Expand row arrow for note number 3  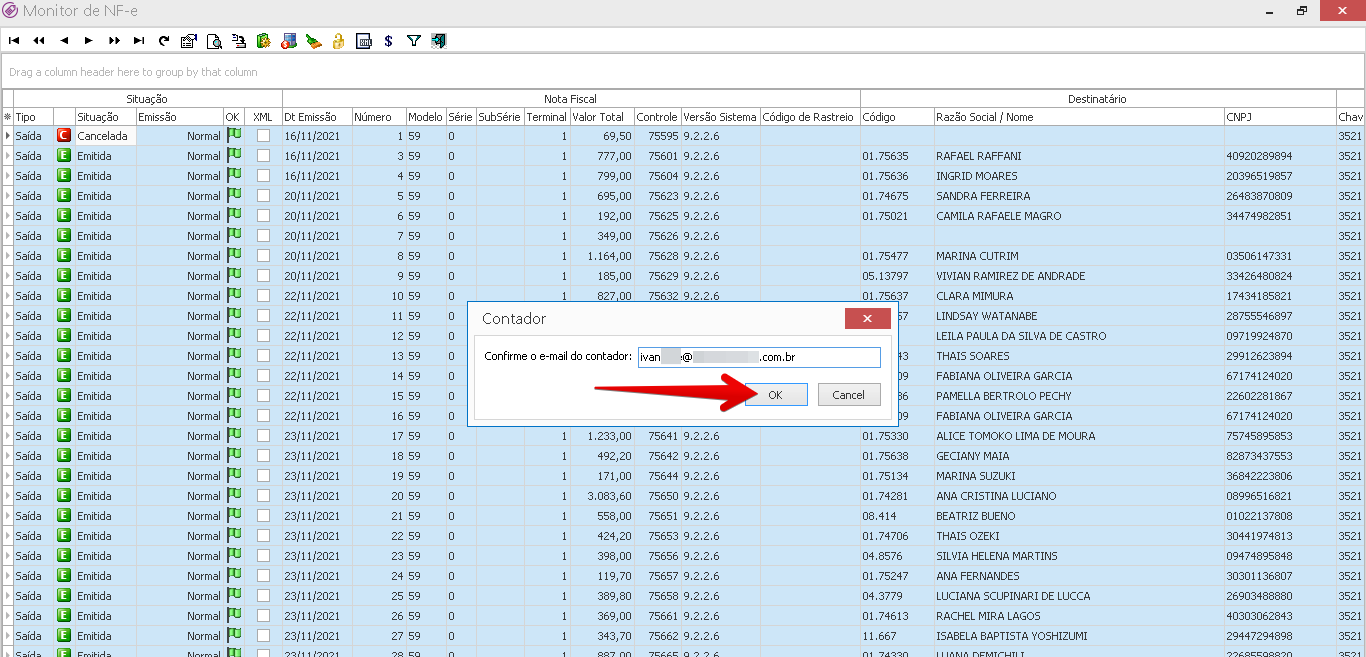[x=8, y=156]
